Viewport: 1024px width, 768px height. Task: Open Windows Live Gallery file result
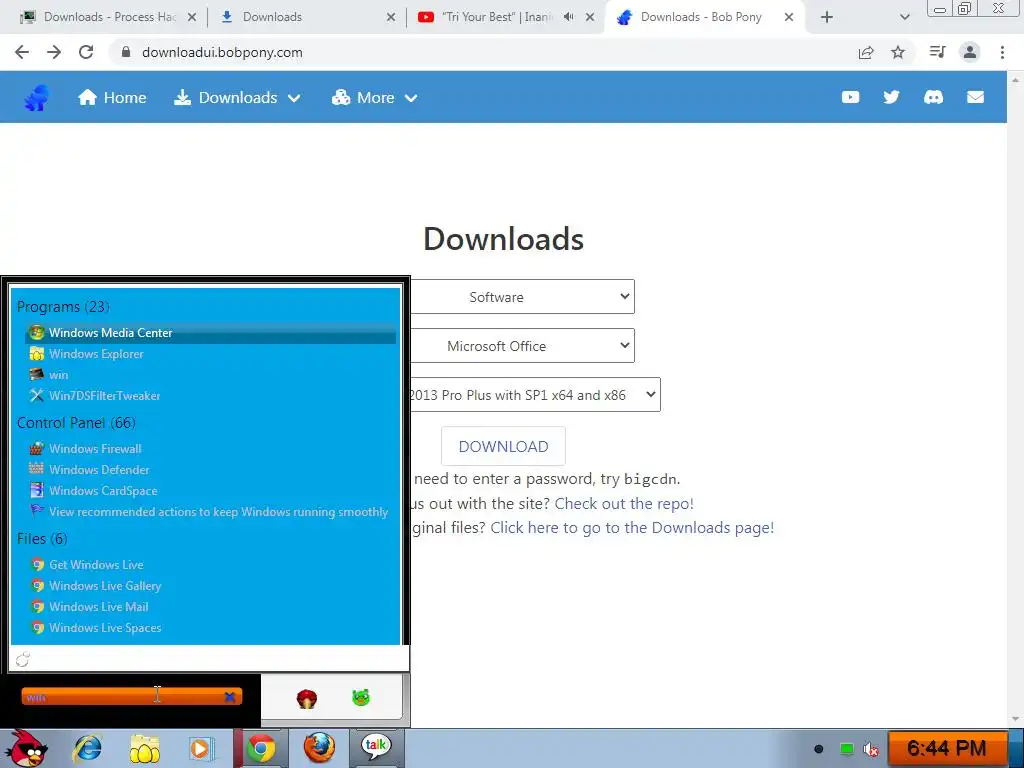[210, 586]
